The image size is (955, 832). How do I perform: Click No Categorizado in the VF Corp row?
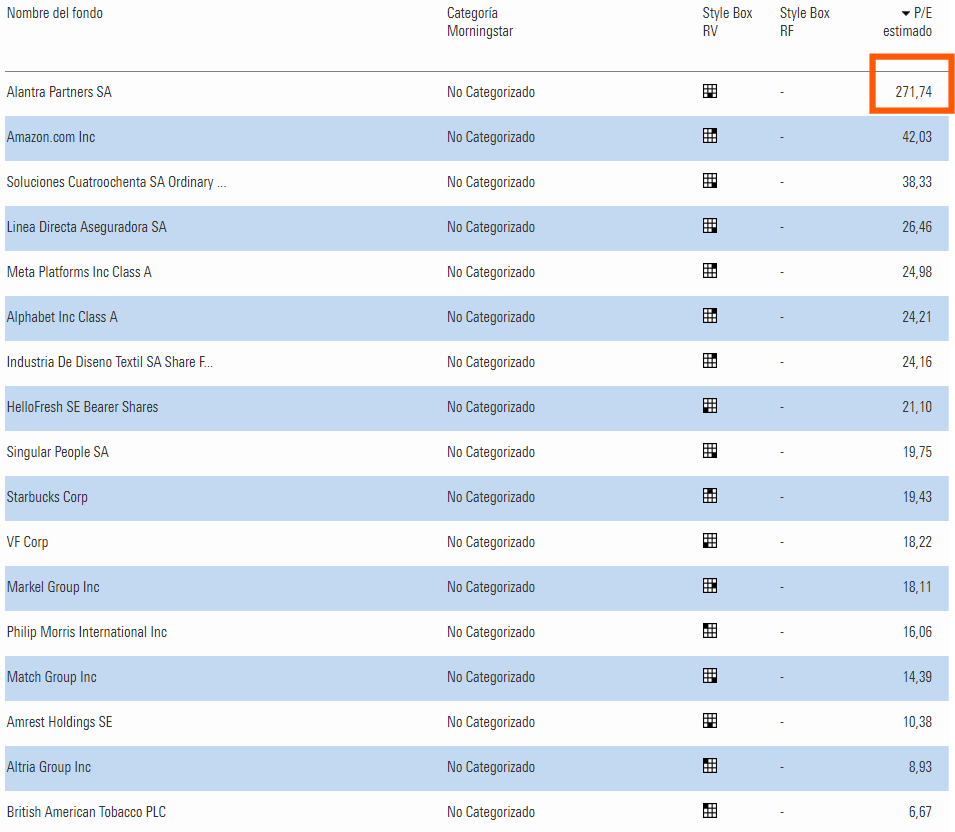(491, 543)
